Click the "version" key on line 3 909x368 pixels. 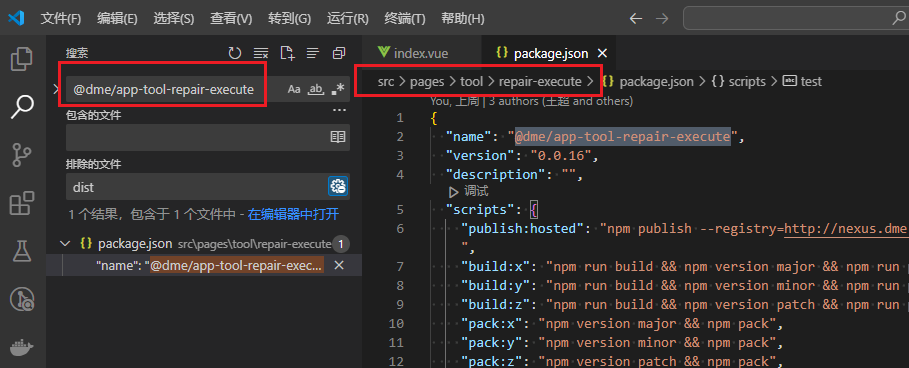pos(484,155)
